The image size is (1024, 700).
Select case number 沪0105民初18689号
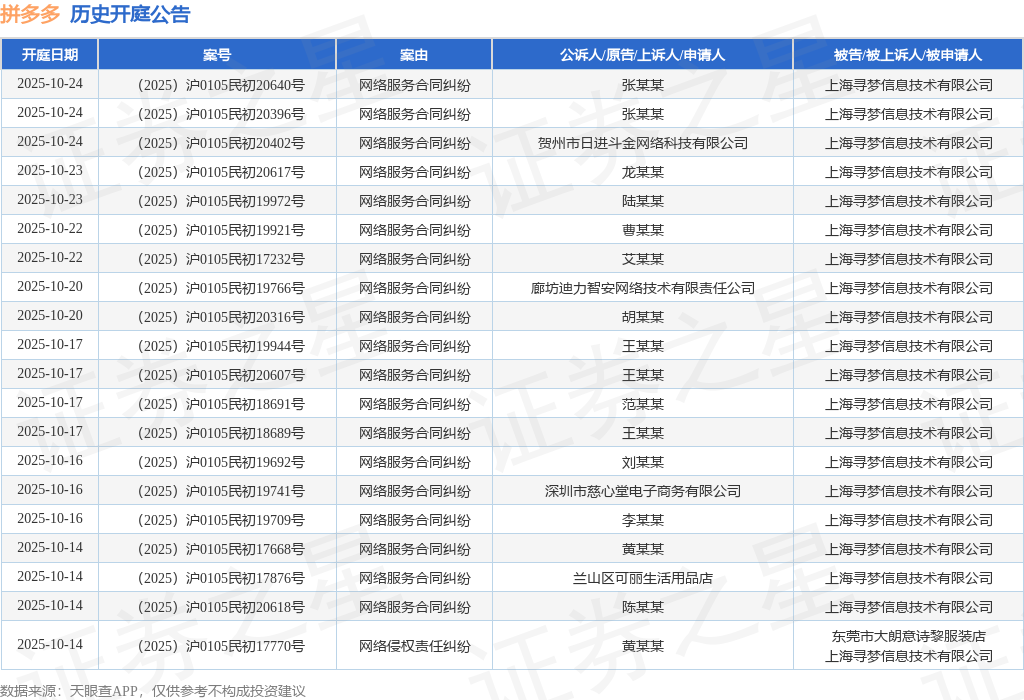coord(221,433)
